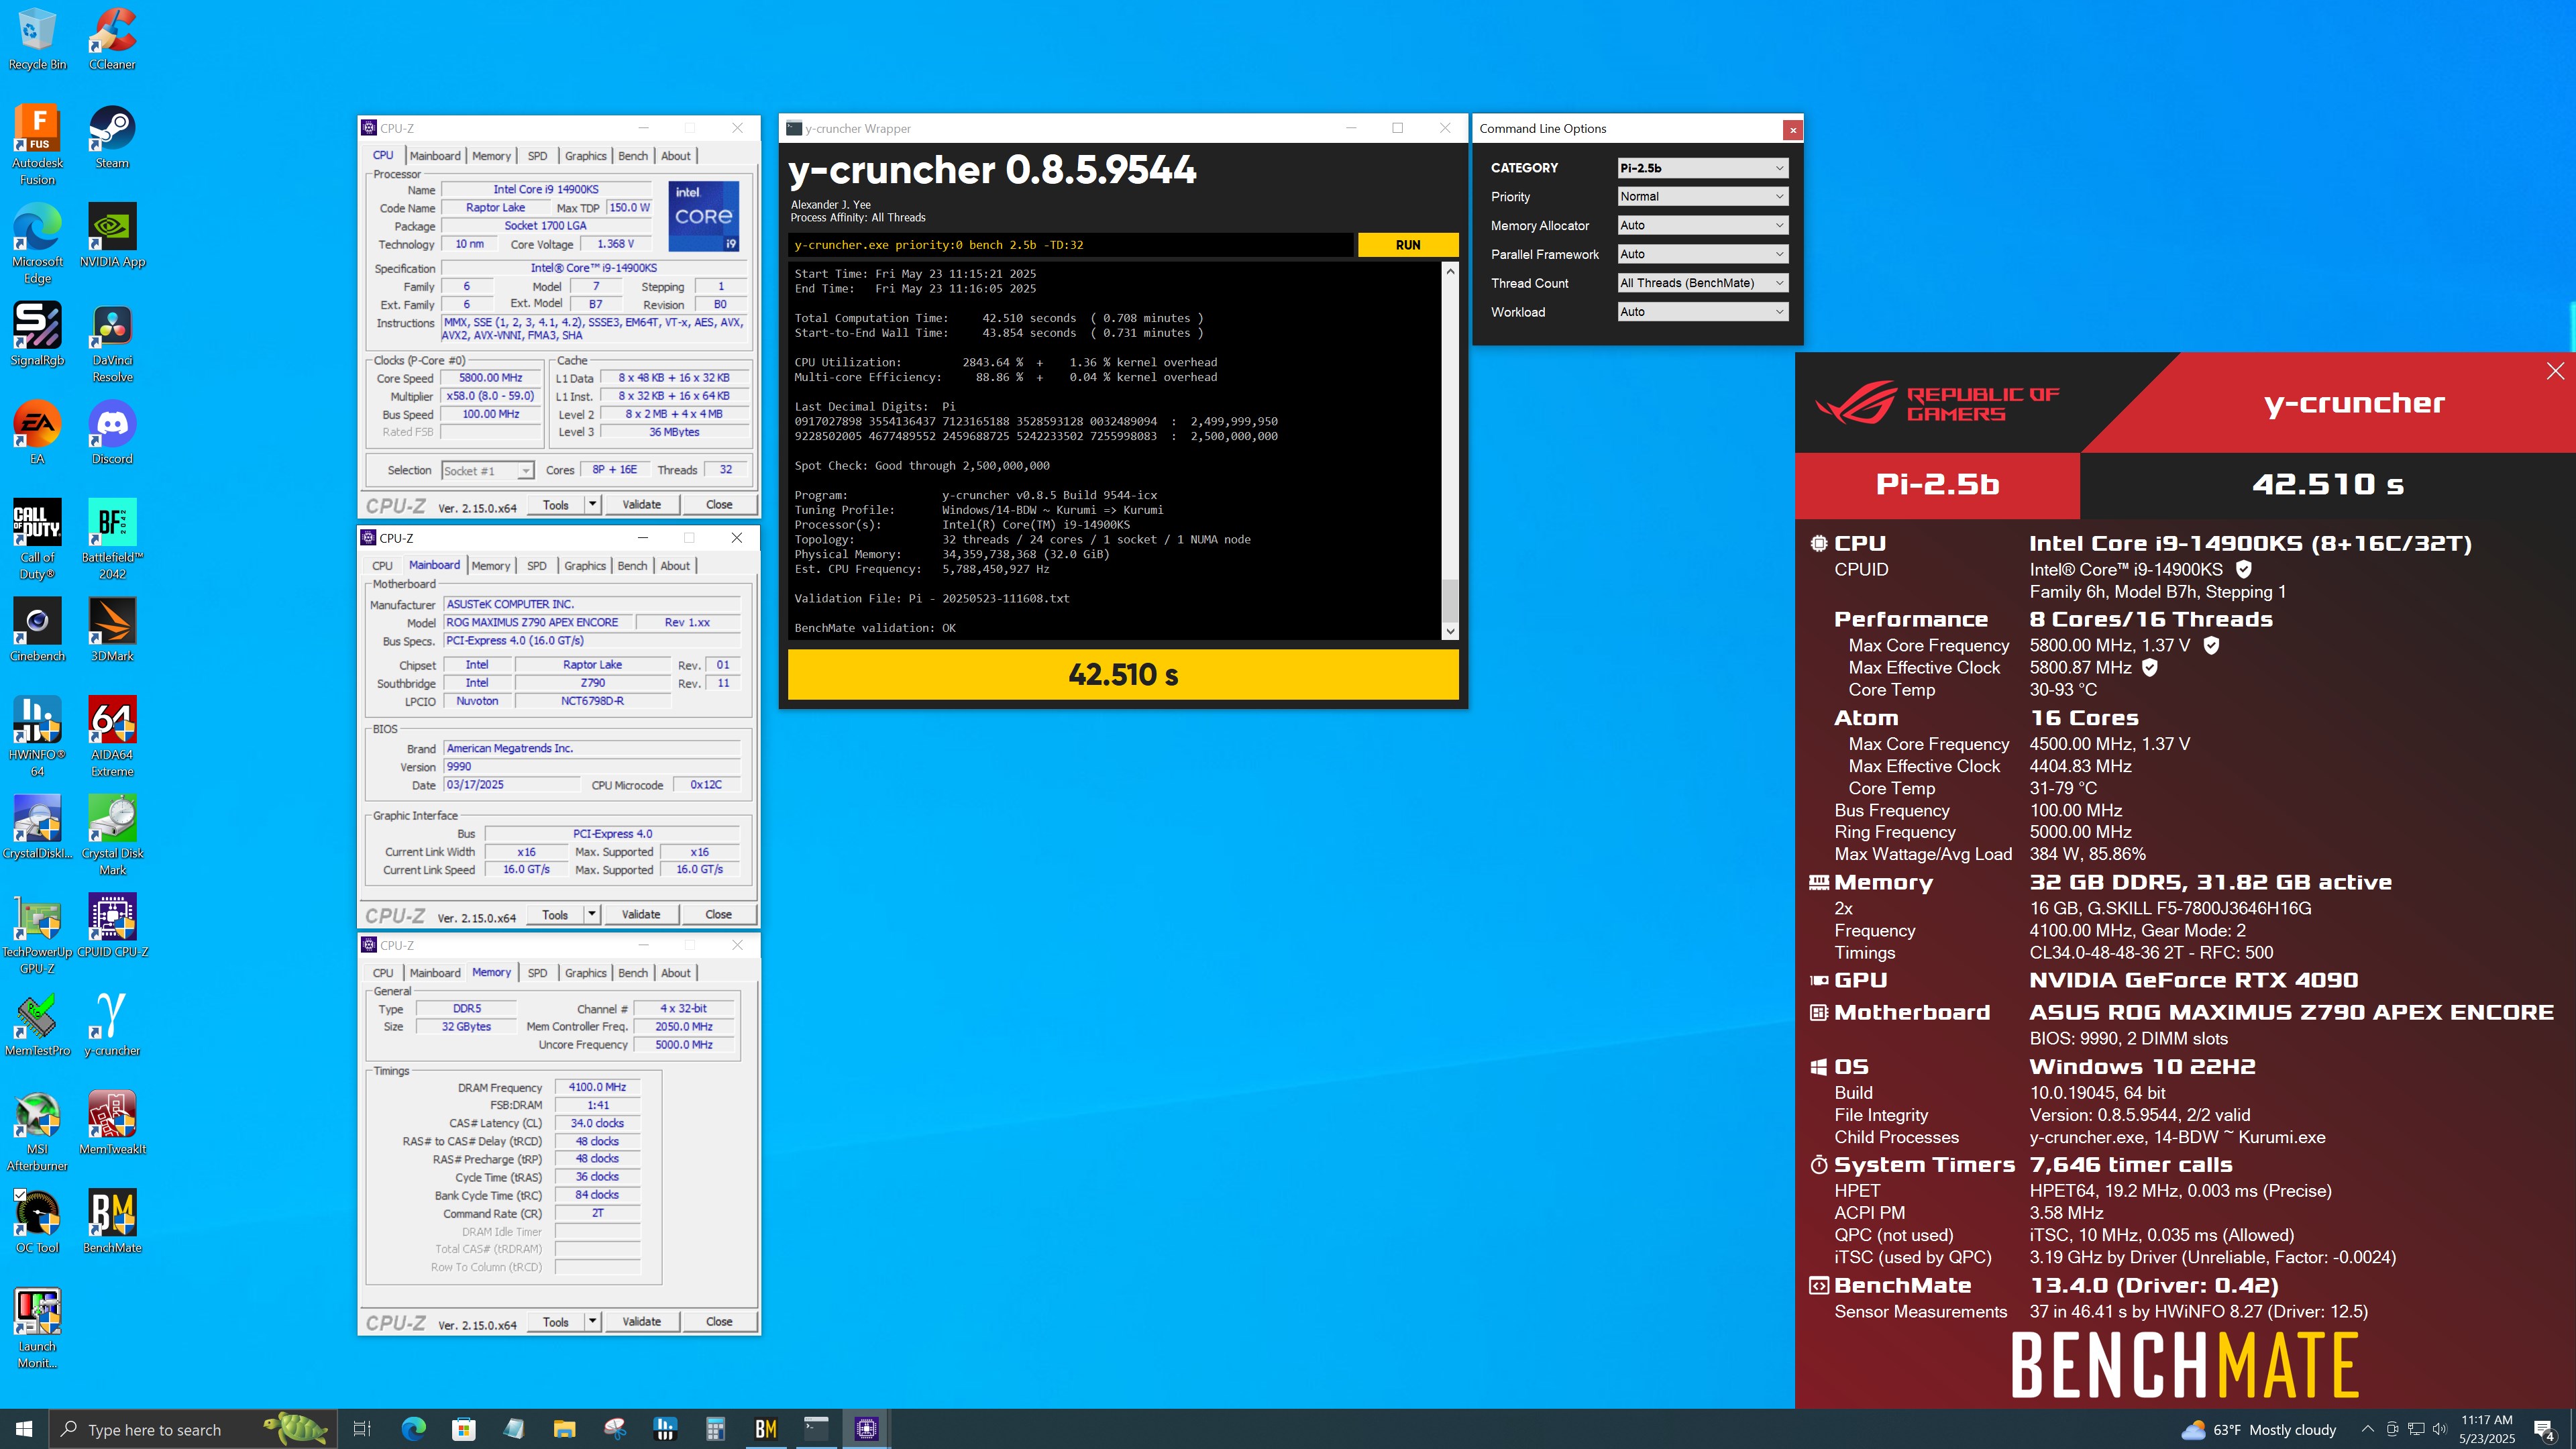Open Graphics tab in the CPU-Z Mainboard window
Viewport: 2576px width, 1449px height.
click(x=585, y=565)
